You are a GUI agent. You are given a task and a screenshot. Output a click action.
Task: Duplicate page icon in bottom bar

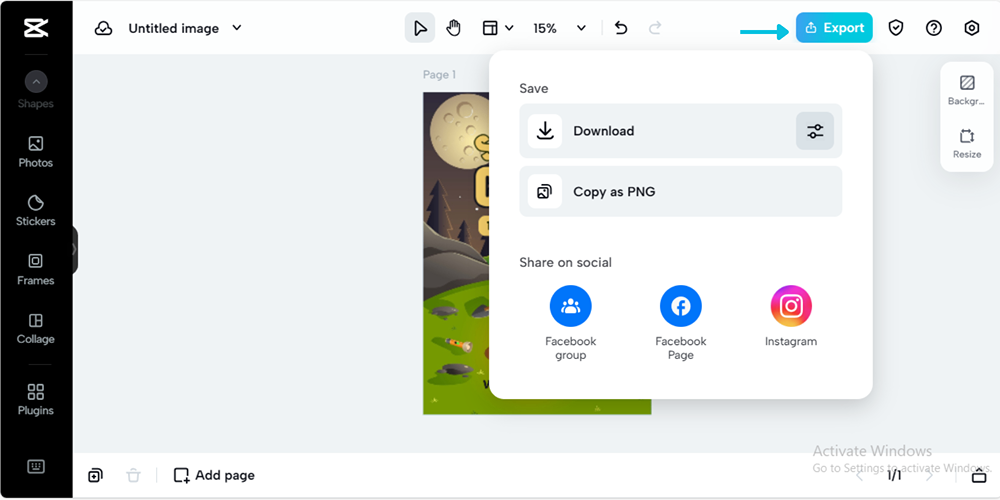[x=95, y=475]
